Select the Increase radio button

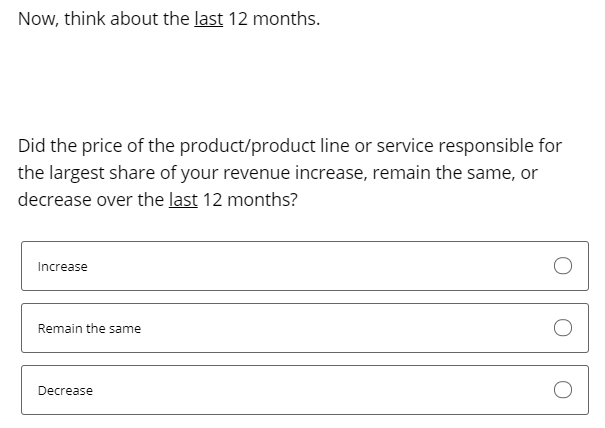(x=563, y=266)
